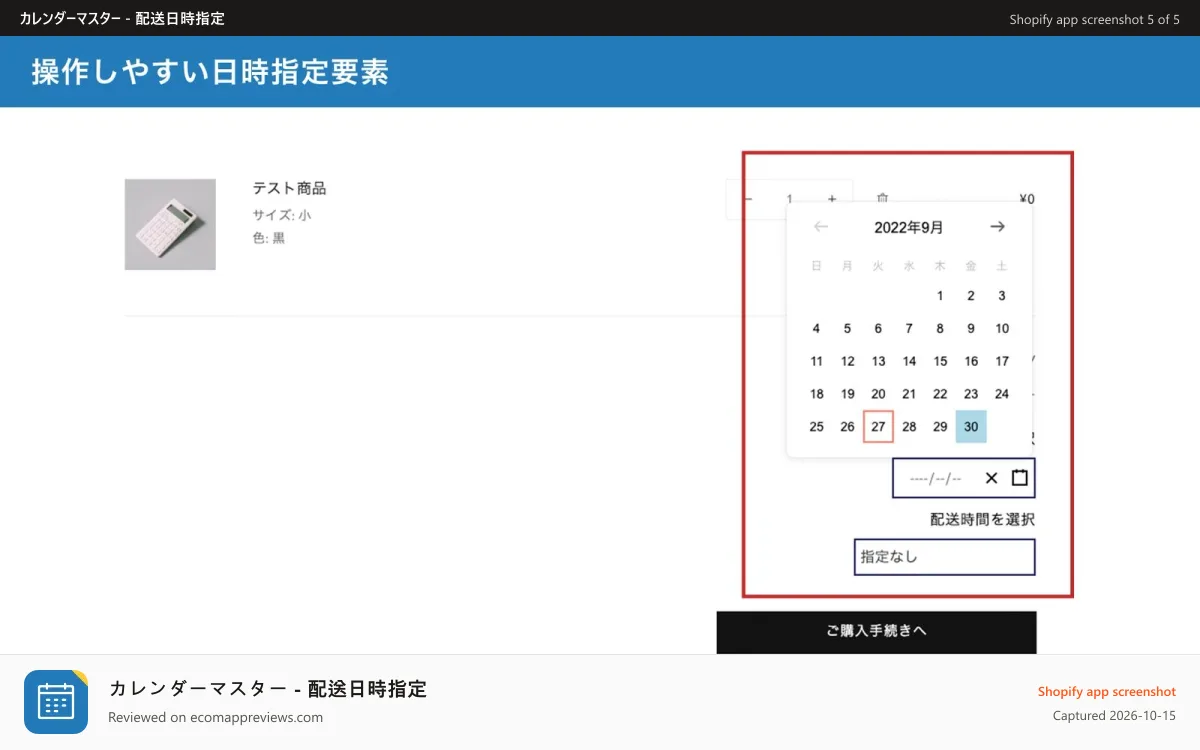Select date 9 in calendar

(x=971, y=329)
